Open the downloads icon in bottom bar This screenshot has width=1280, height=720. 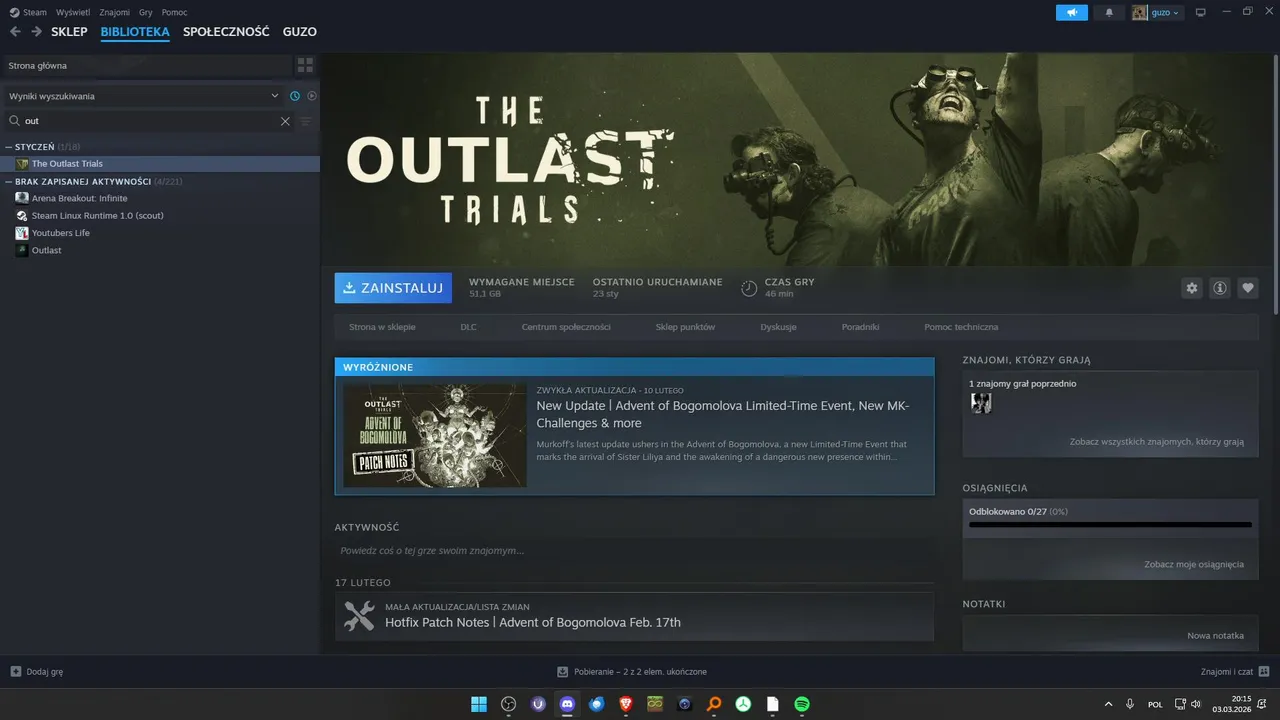click(x=562, y=672)
